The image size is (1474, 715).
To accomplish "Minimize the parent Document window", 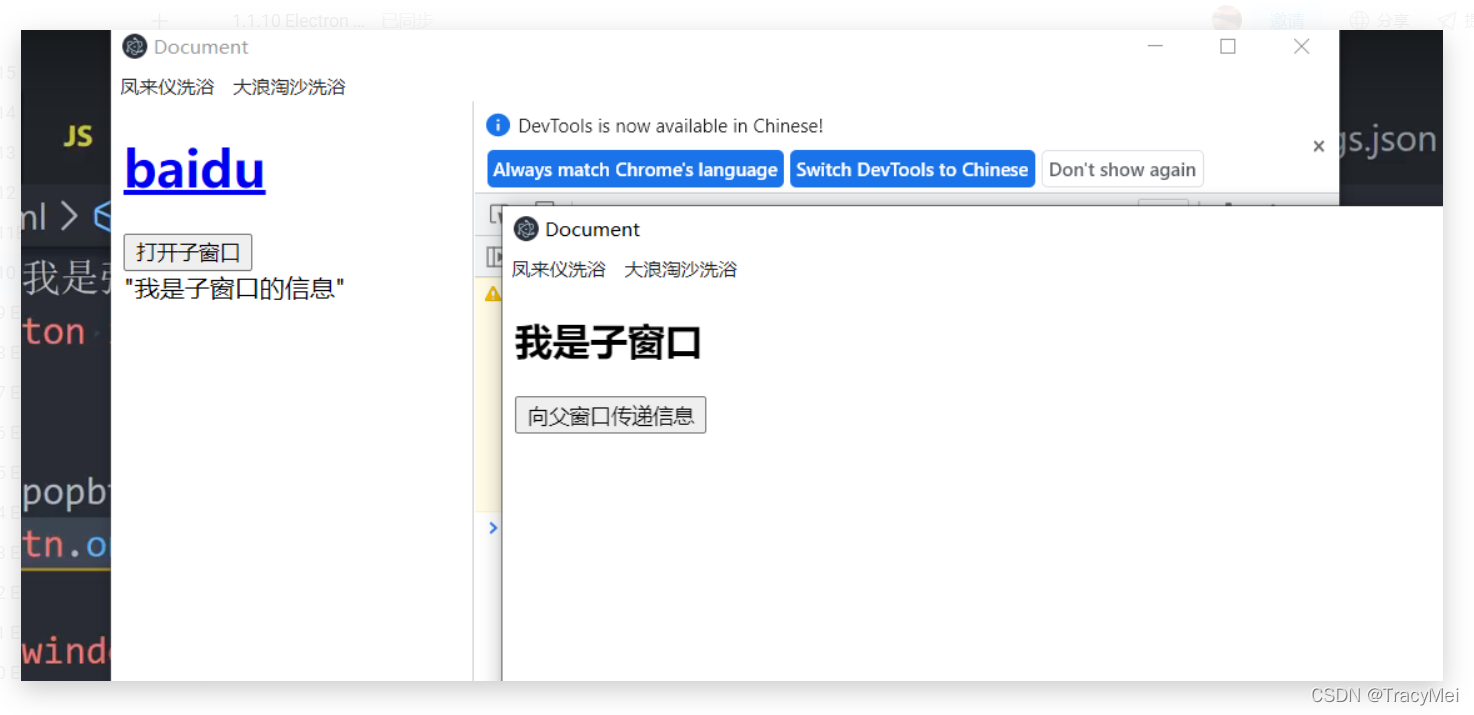I will point(1155,46).
